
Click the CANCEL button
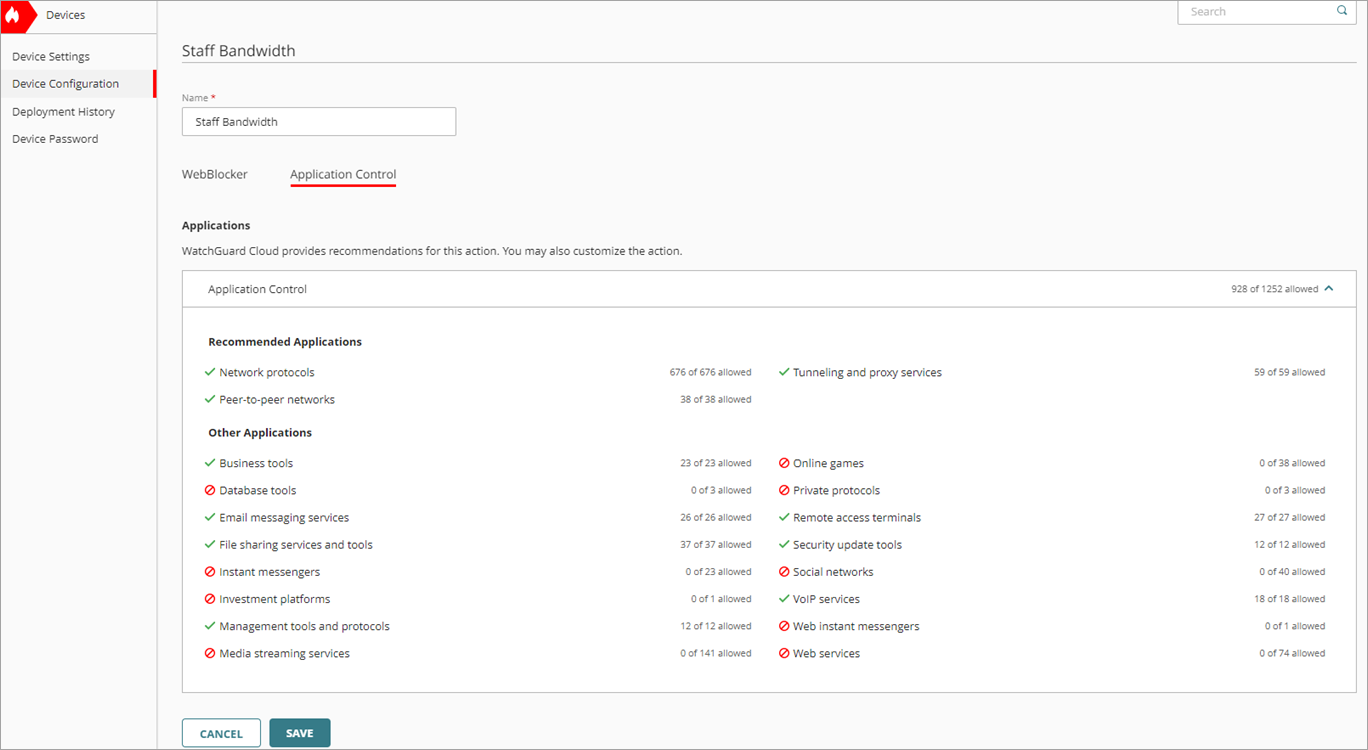[x=221, y=732]
